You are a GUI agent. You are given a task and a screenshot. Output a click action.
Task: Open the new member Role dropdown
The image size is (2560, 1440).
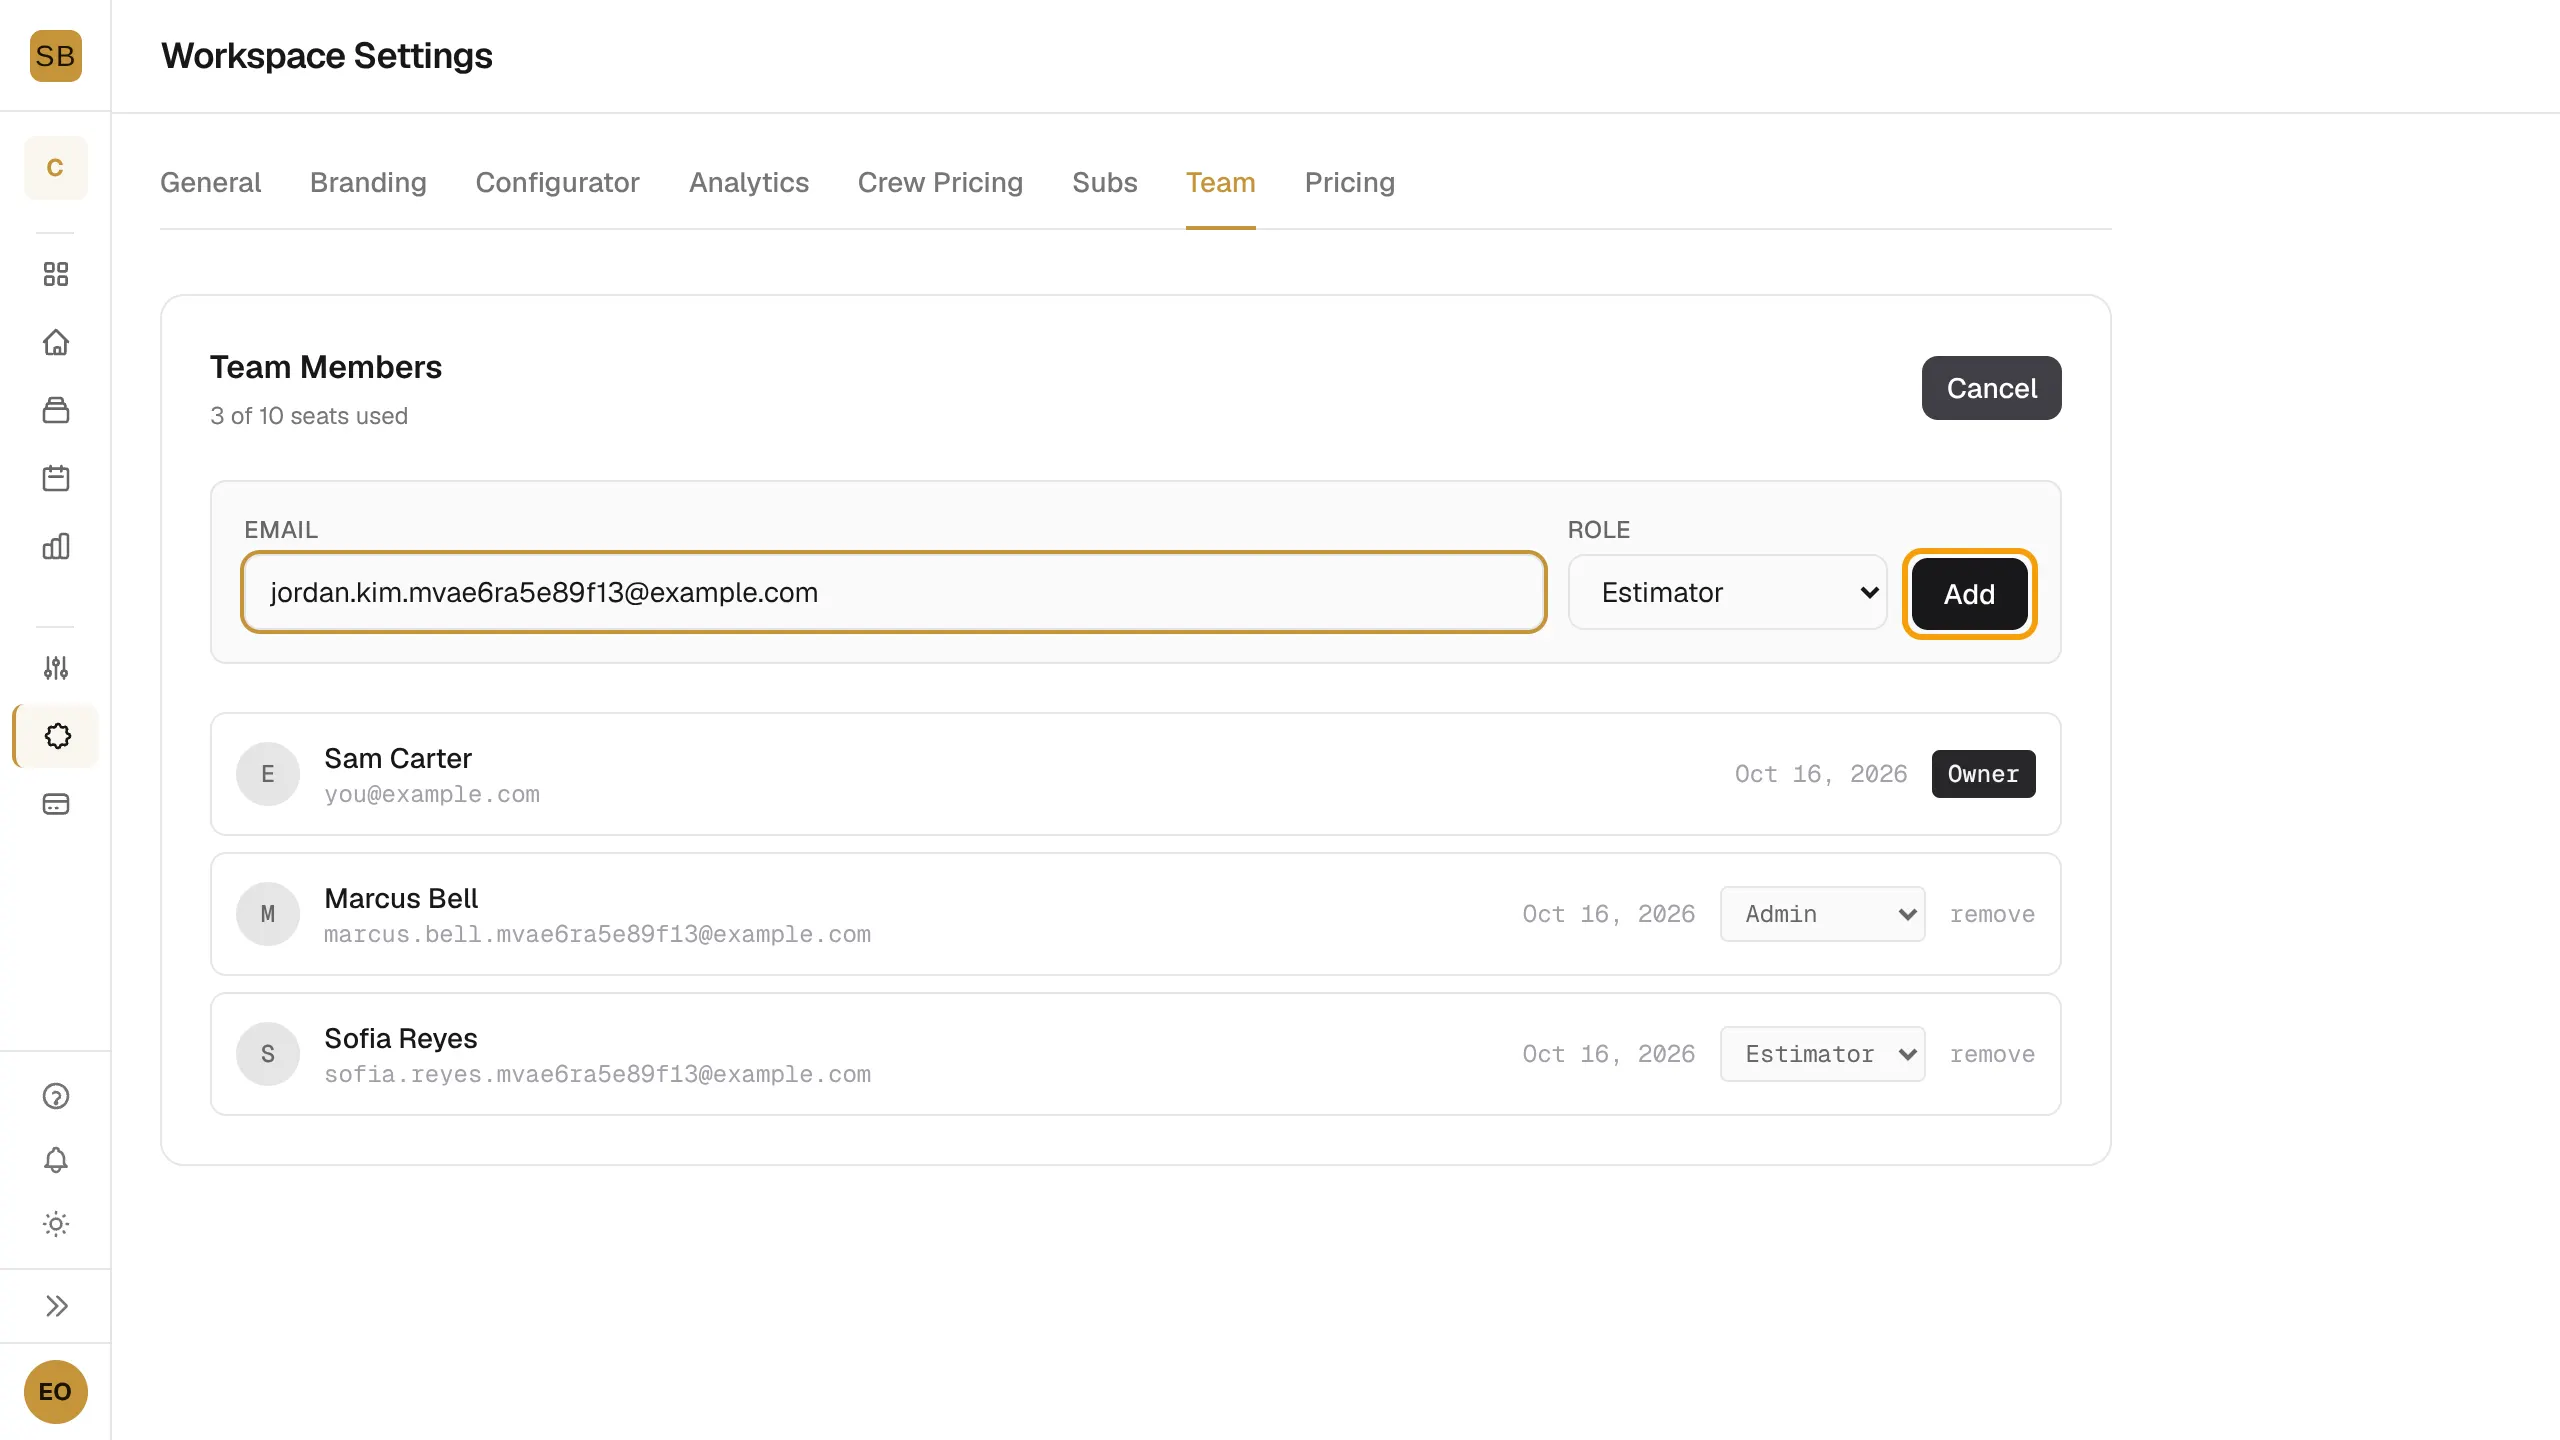[1727, 592]
